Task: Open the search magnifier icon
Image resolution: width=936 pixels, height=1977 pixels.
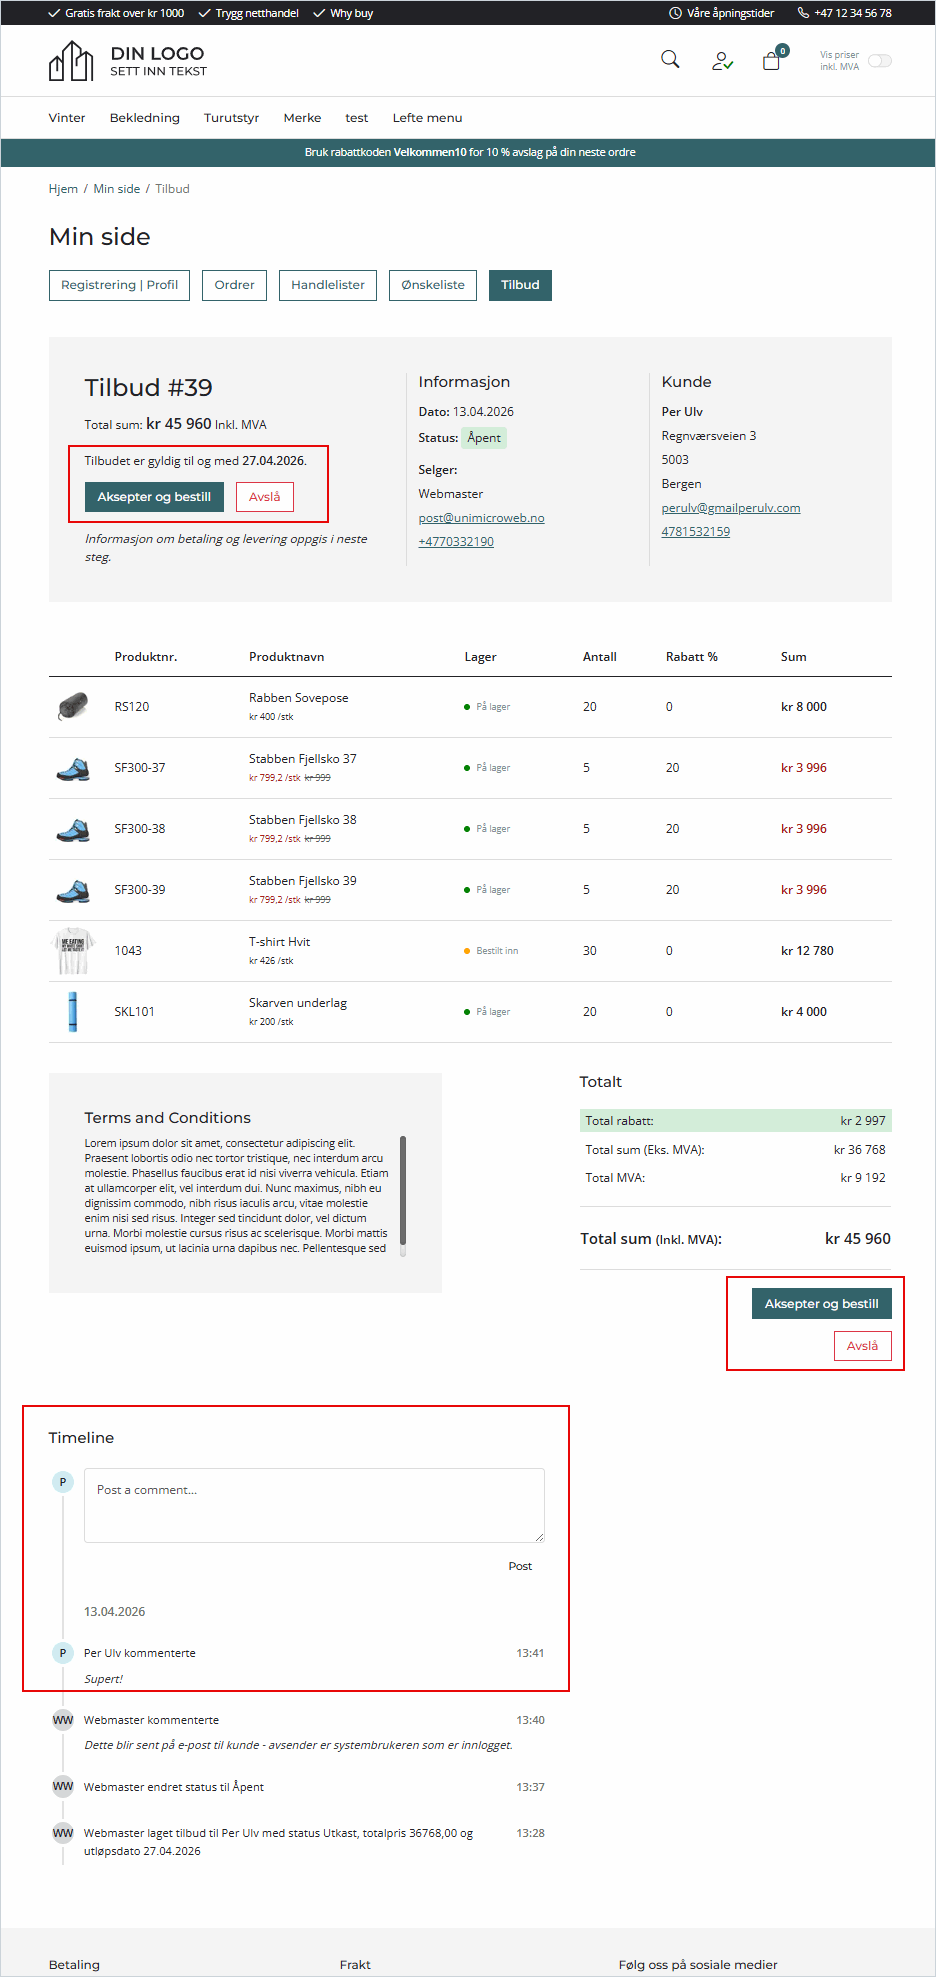Action: (670, 60)
